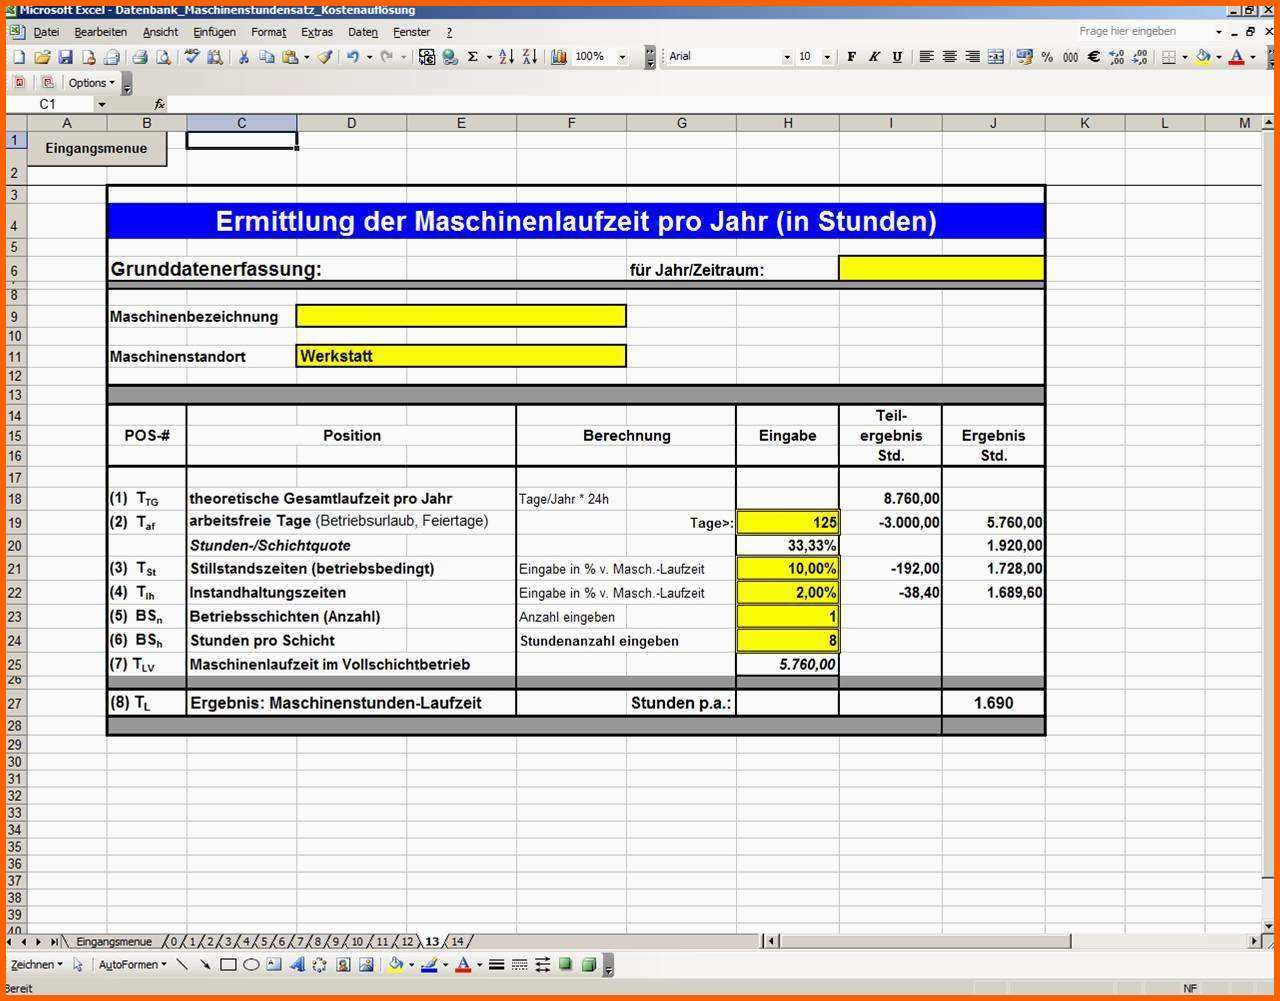Open the Chart Wizard icon
The image size is (1280, 1001).
[x=558, y=57]
